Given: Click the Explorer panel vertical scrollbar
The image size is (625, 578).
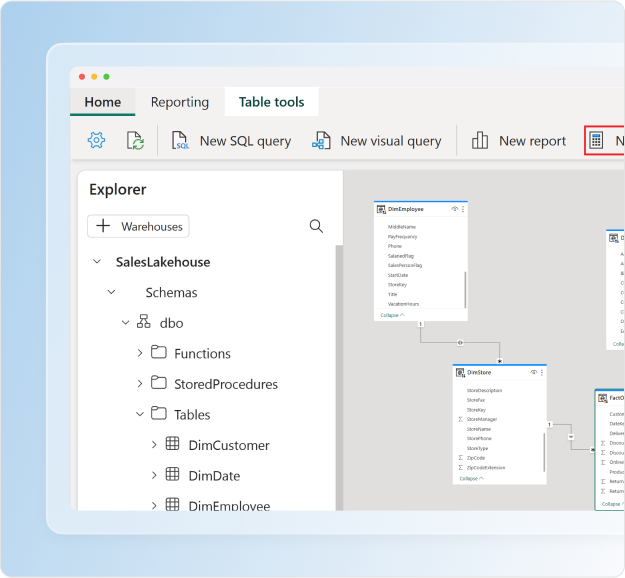Looking at the screenshot, I should click(339, 377).
